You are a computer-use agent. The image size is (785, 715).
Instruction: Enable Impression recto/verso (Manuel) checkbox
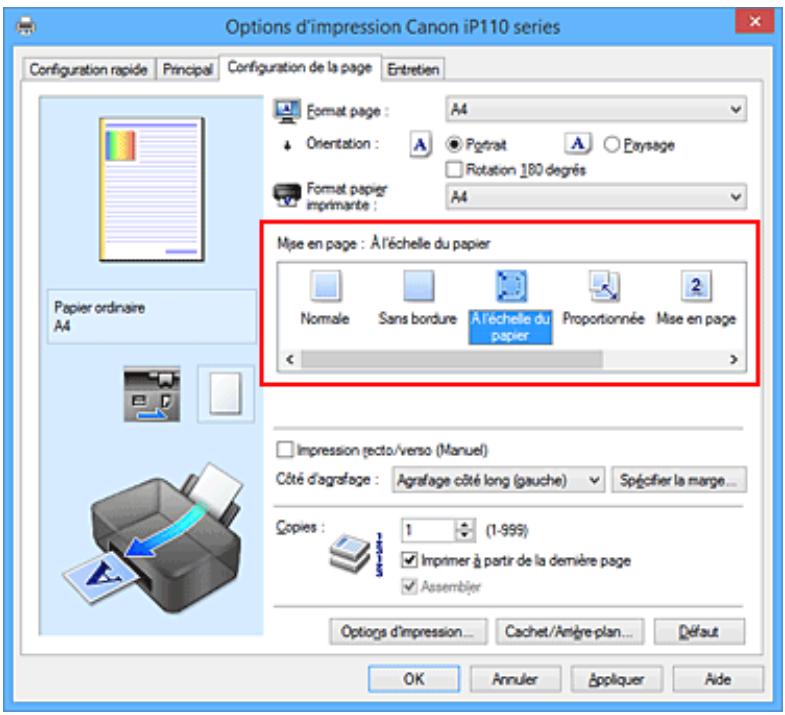[284, 450]
